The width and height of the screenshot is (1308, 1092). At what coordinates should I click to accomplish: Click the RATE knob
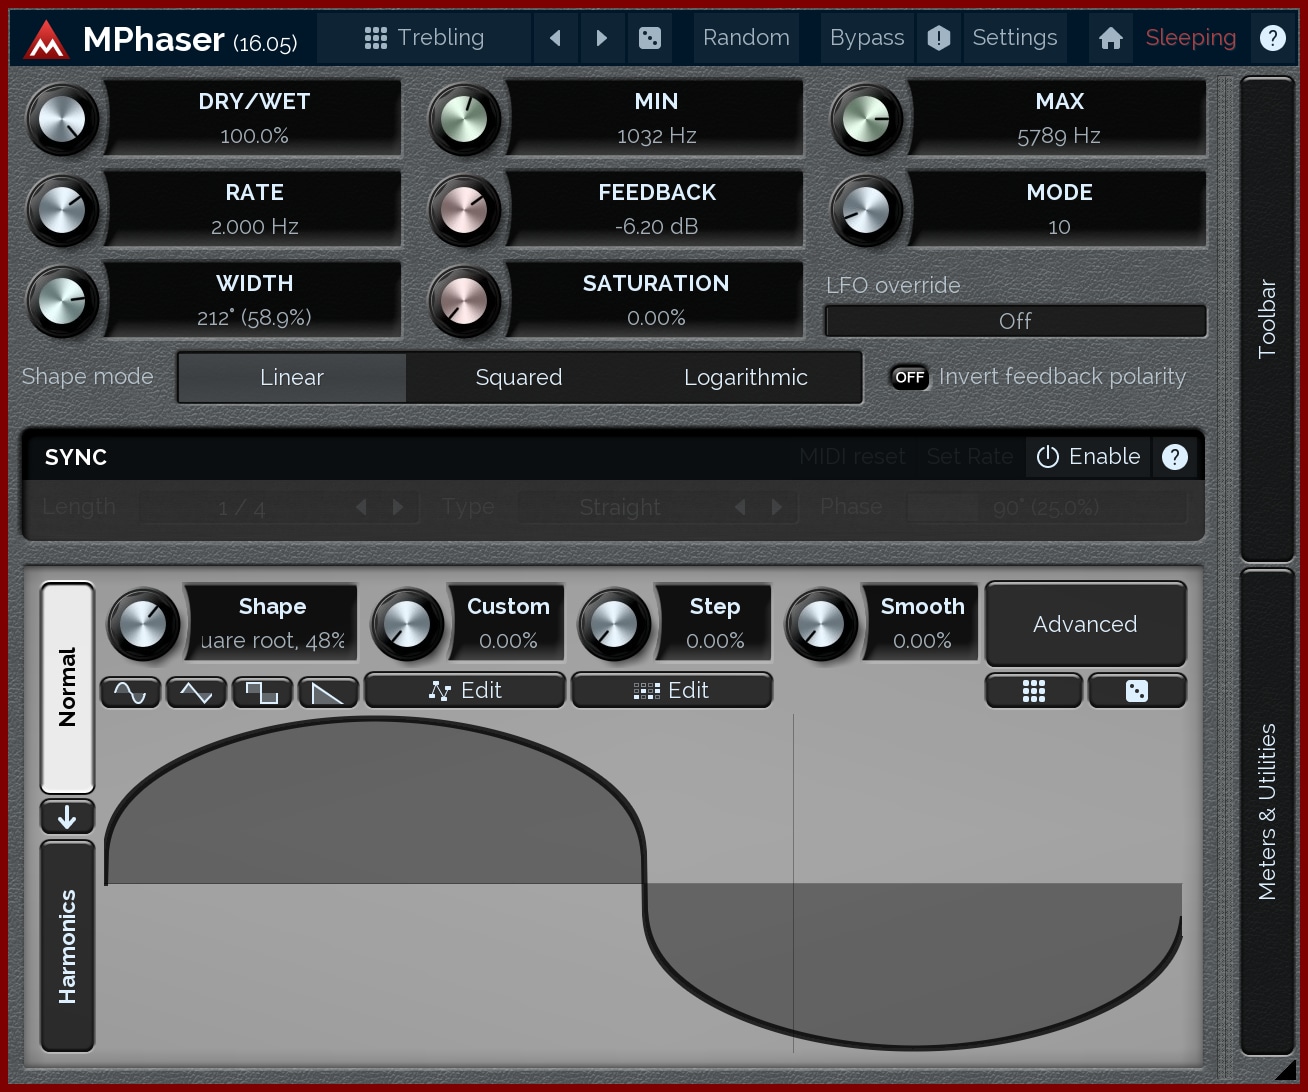62,210
